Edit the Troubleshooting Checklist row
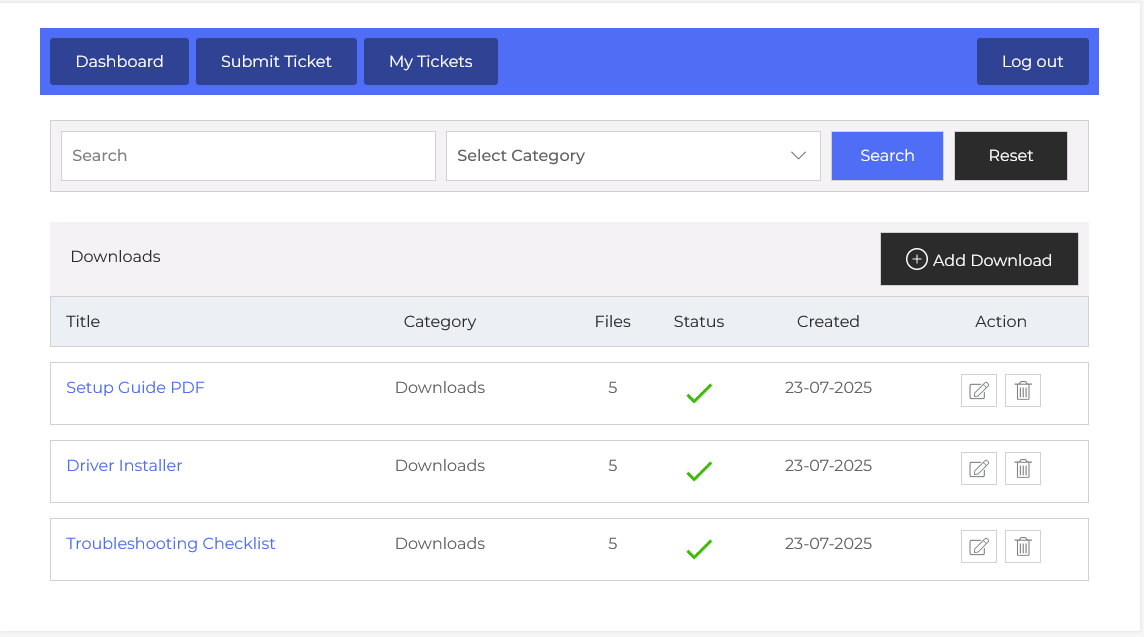This screenshot has height=637, width=1144. point(978,547)
